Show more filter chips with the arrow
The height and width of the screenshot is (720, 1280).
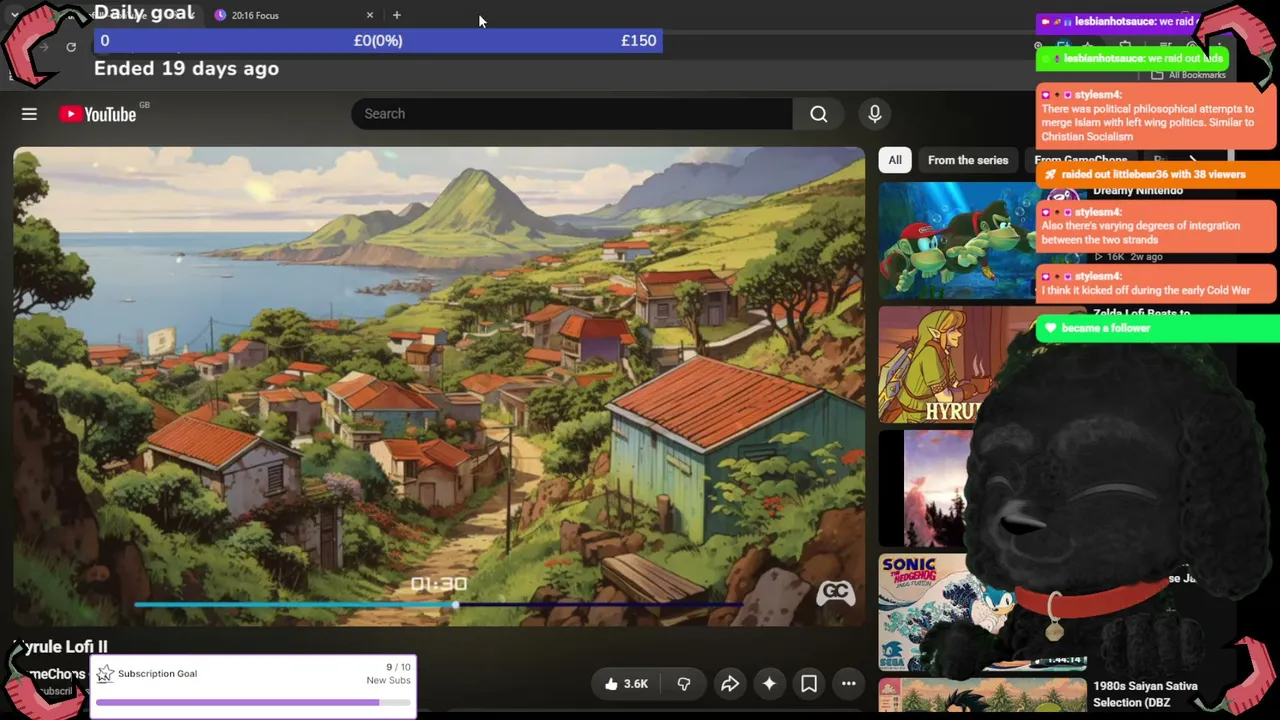click(x=1193, y=160)
